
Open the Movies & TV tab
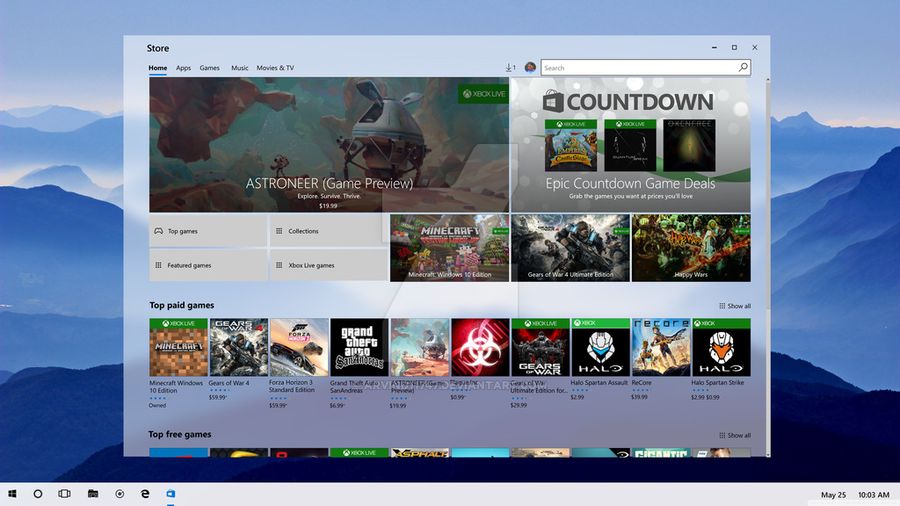275,68
